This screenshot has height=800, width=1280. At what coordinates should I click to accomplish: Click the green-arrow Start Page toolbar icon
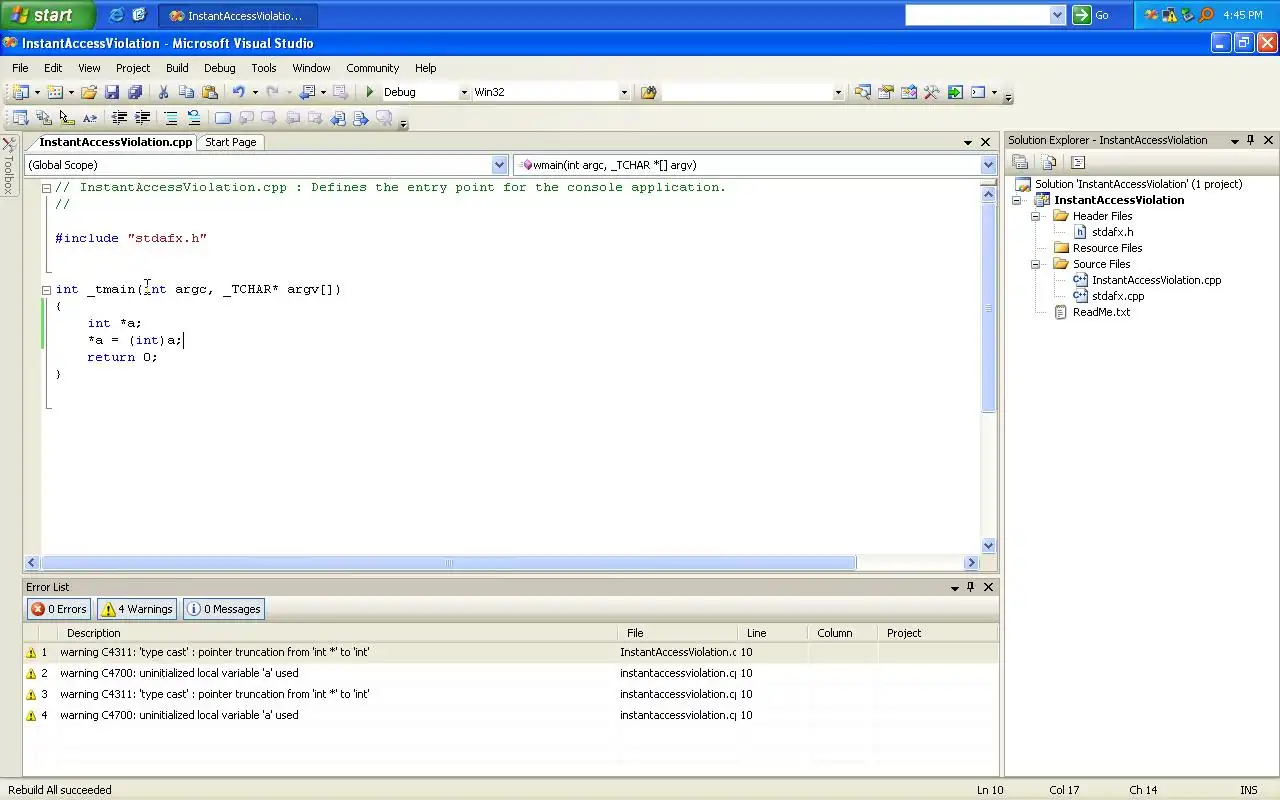click(x=955, y=92)
